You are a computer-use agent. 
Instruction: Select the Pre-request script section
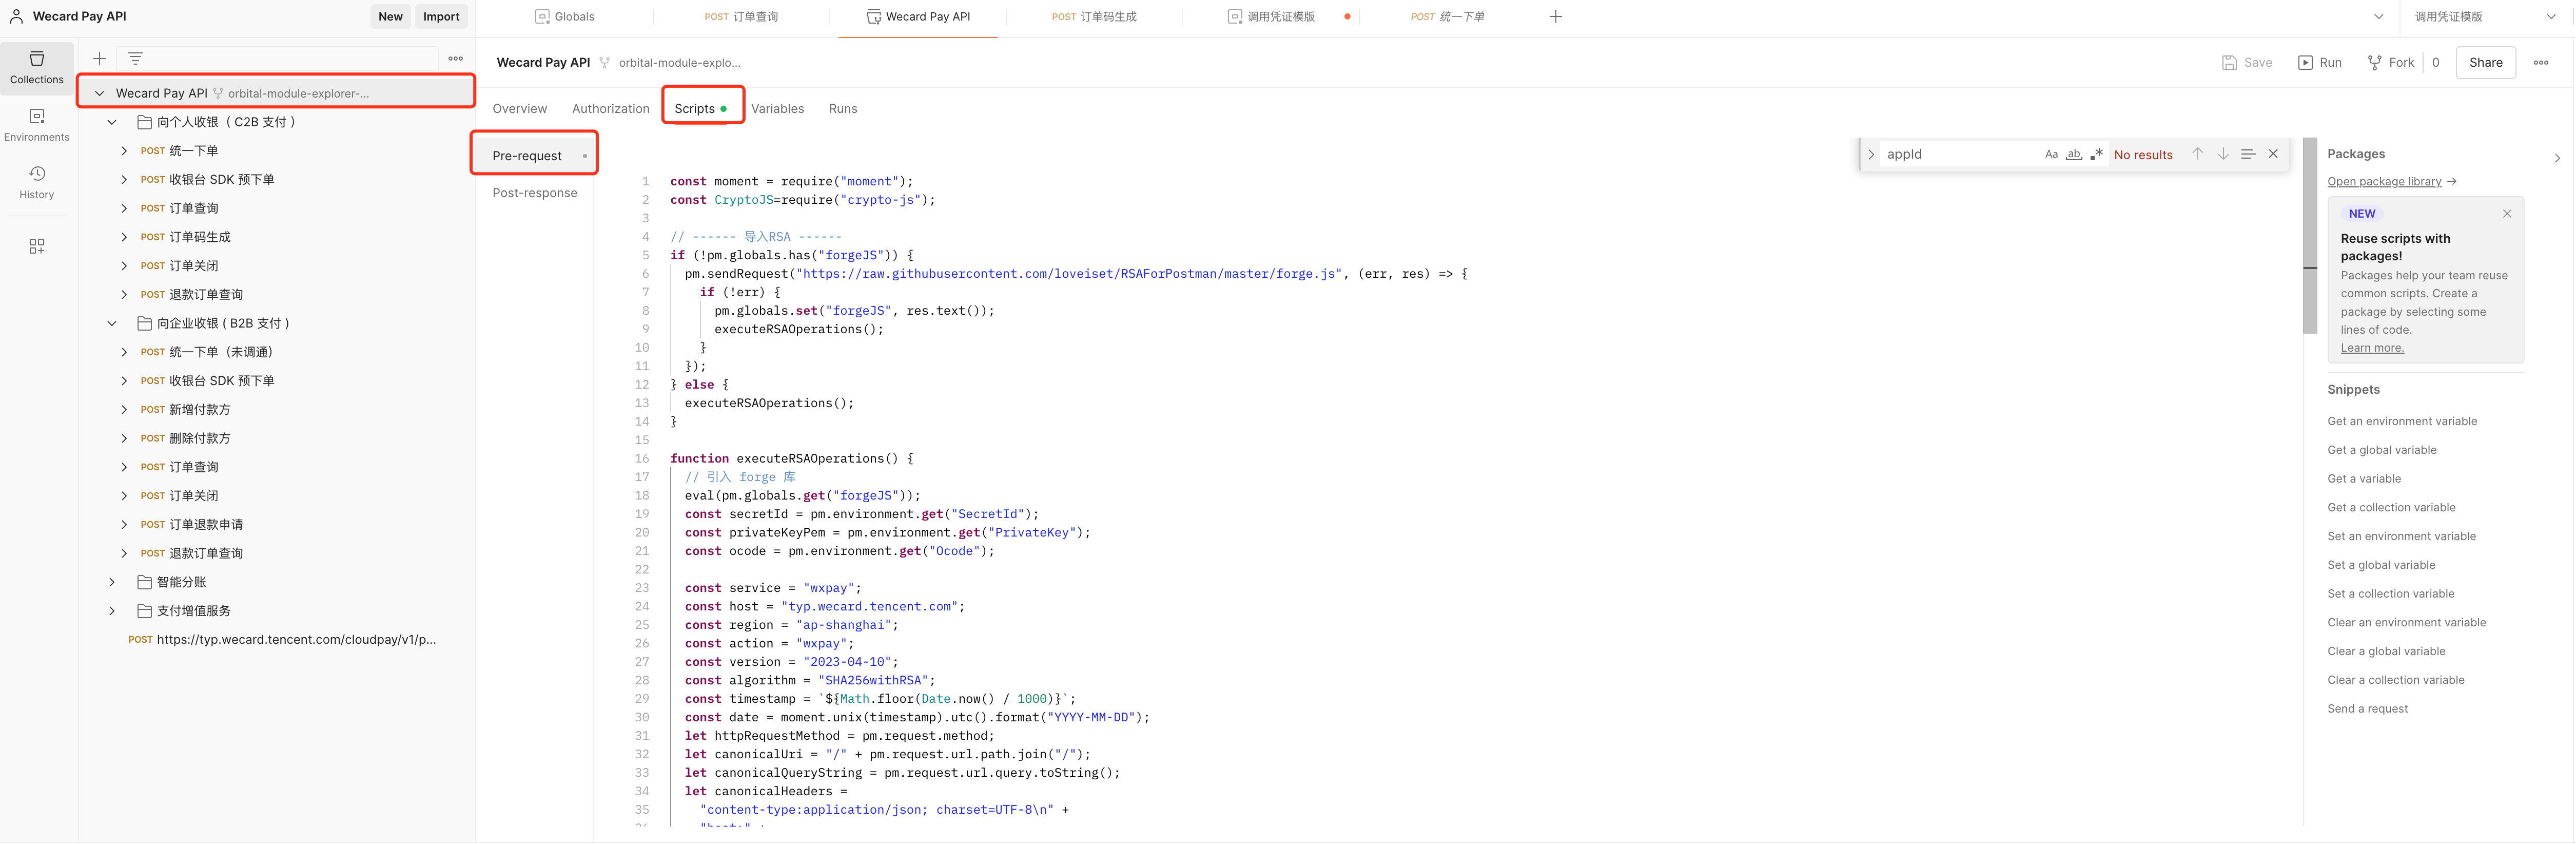coord(534,155)
